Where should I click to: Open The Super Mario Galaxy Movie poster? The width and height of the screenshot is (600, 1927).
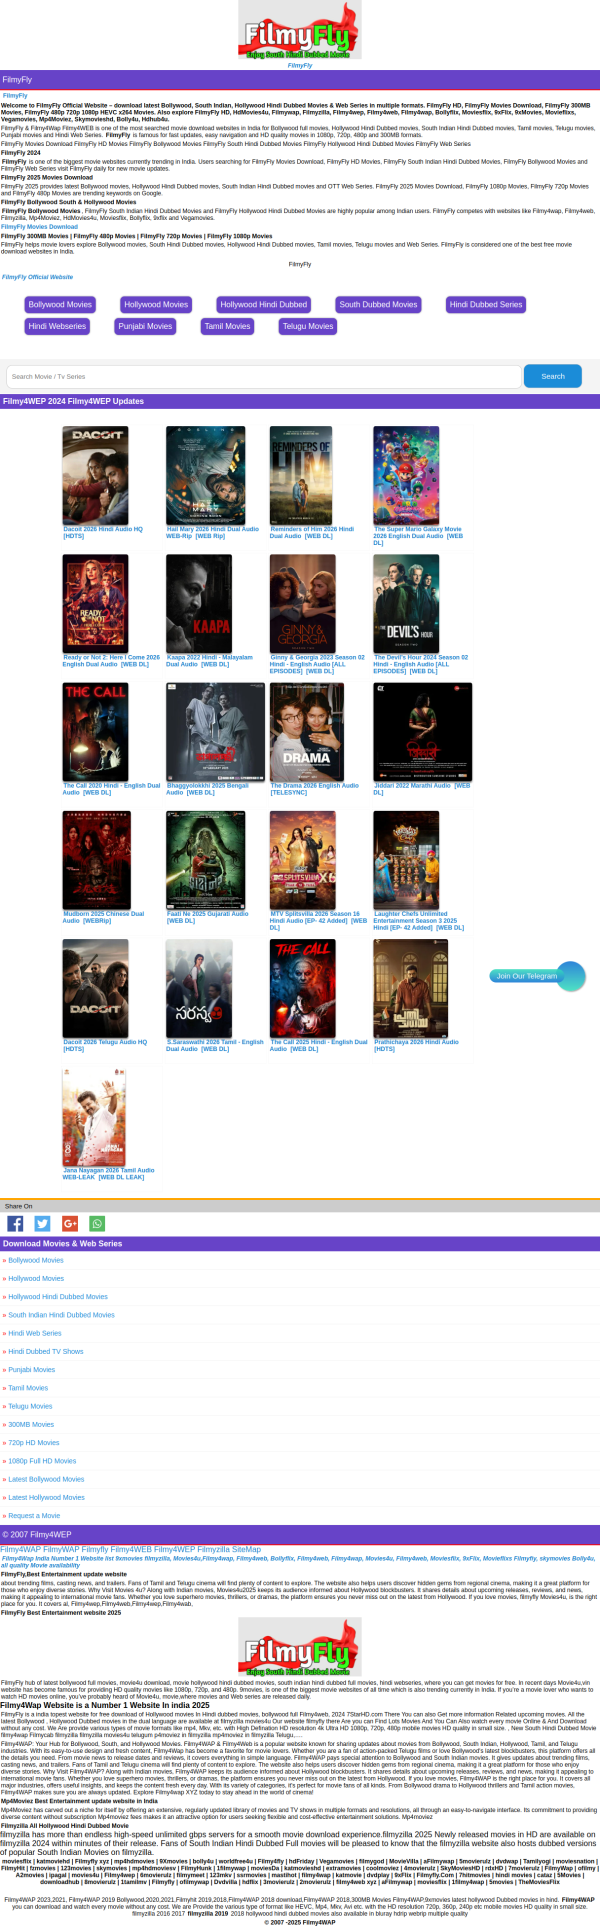click(406, 475)
